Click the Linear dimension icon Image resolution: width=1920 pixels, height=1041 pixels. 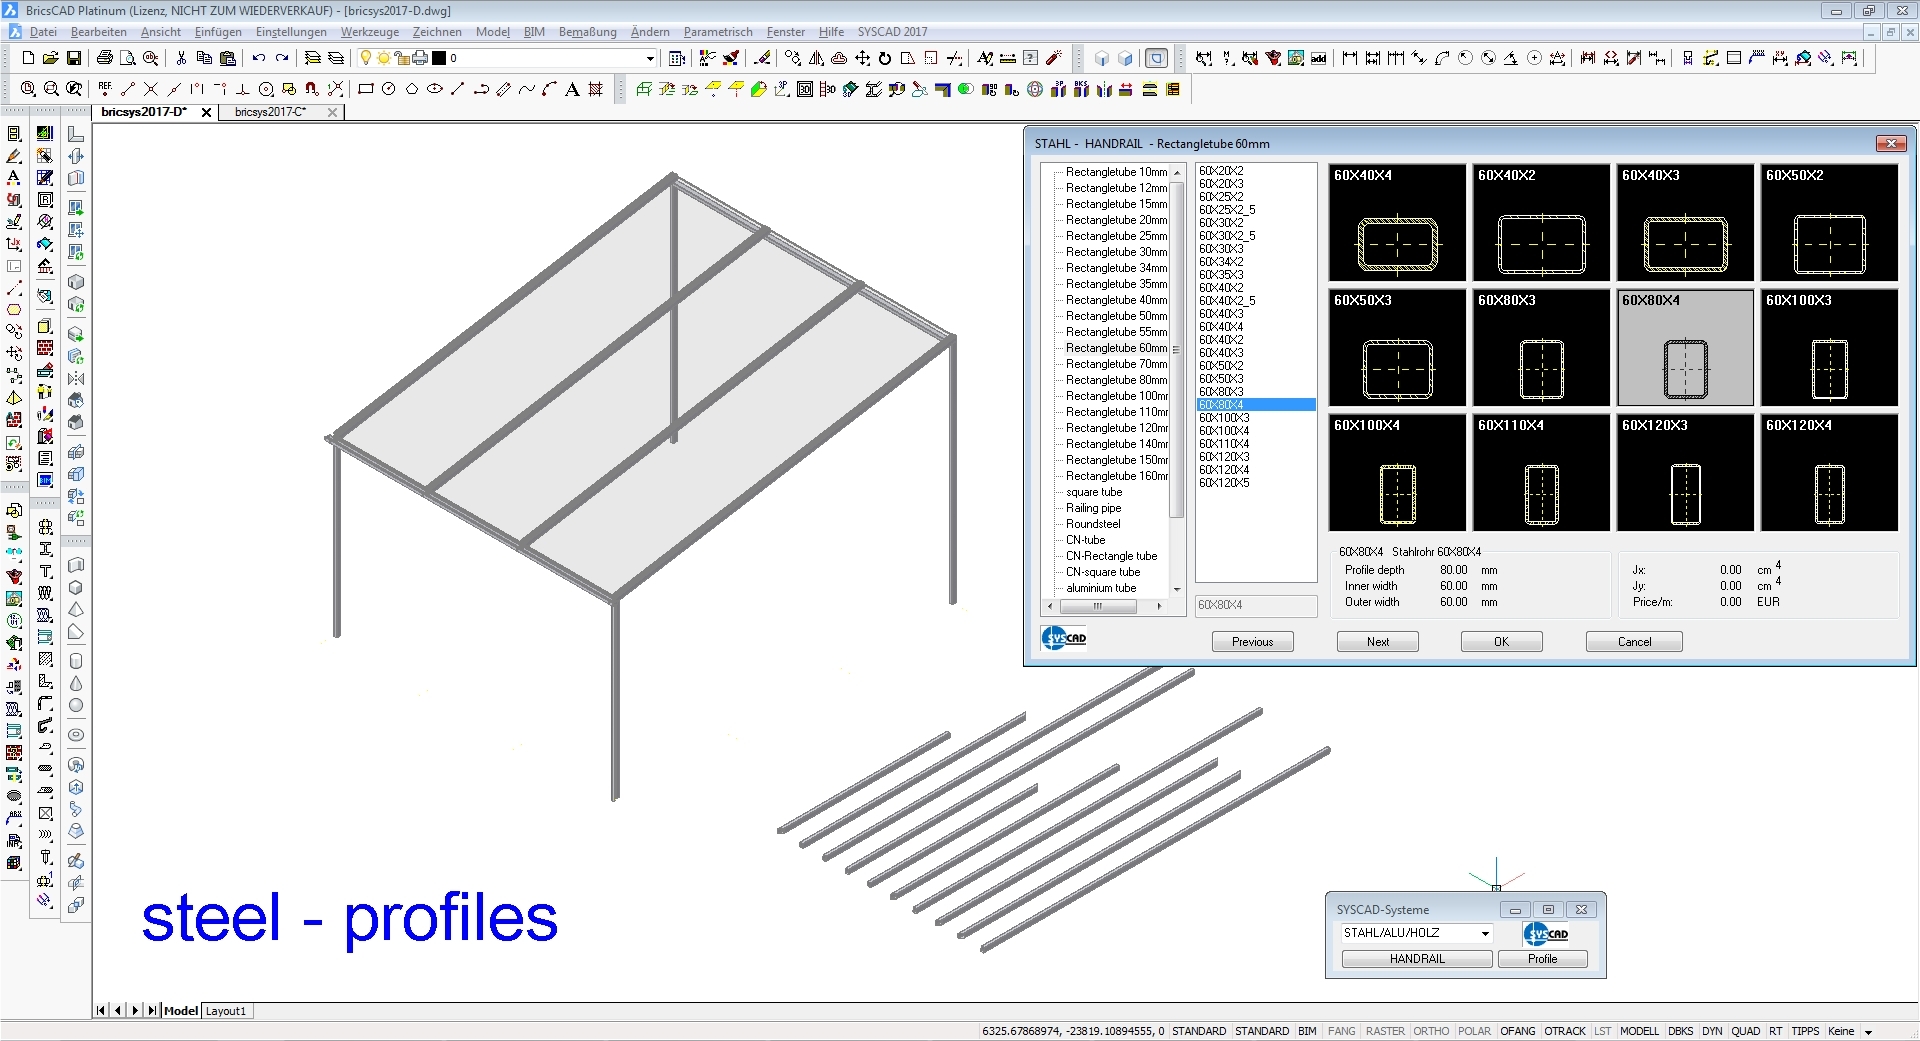(x=1350, y=58)
